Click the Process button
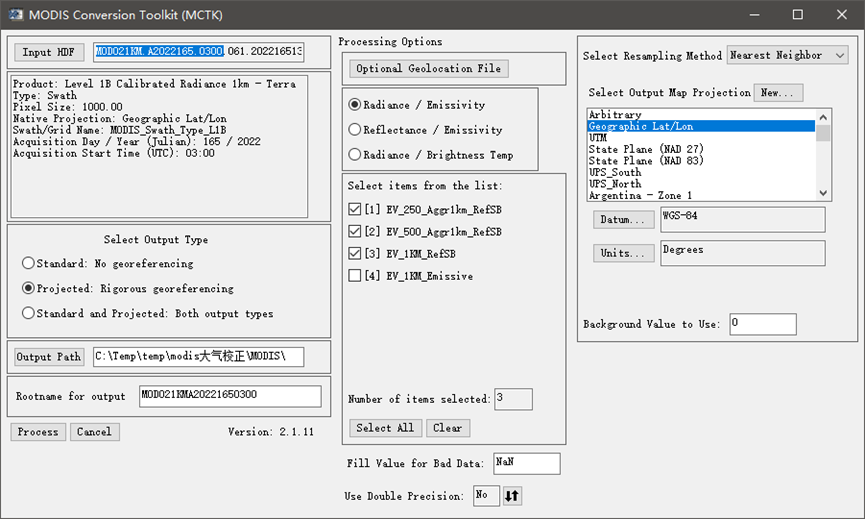The height and width of the screenshot is (519, 865). point(38,432)
